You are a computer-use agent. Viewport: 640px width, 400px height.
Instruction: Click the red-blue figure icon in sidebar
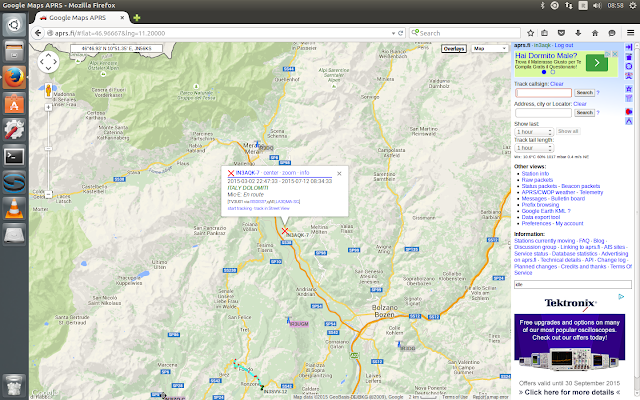[x=629, y=76]
